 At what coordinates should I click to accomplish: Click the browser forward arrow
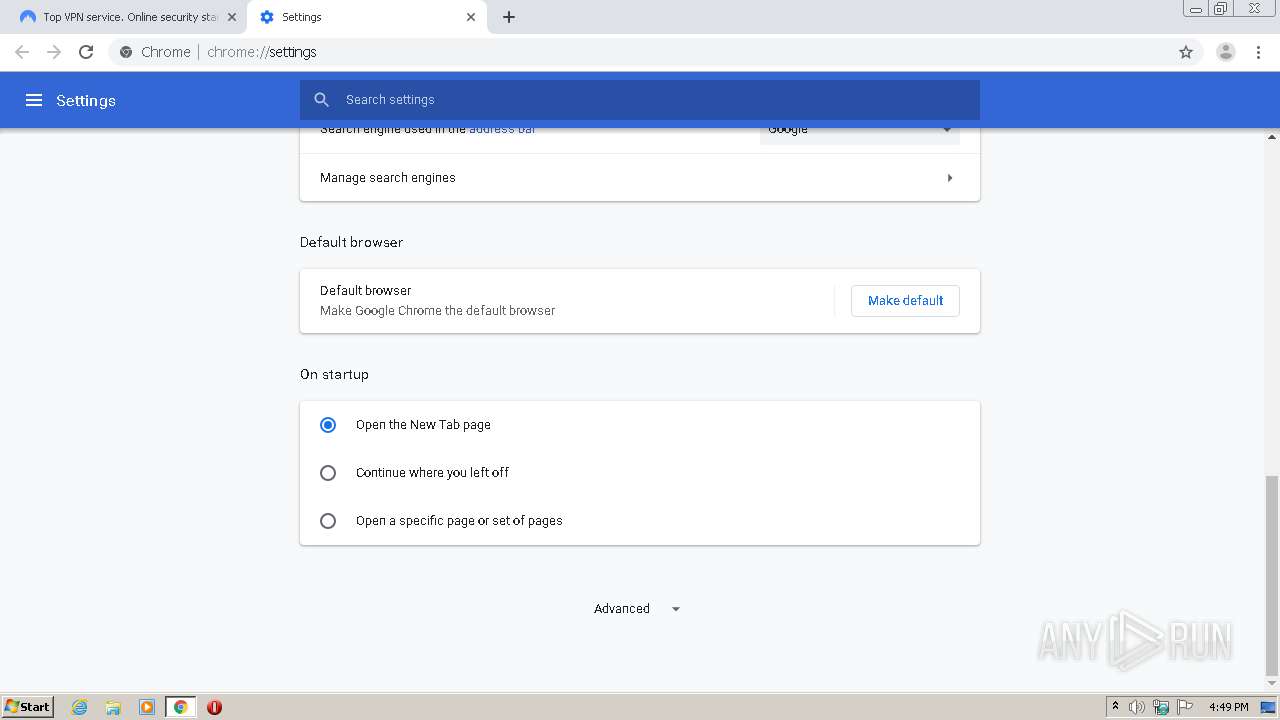click(x=54, y=52)
